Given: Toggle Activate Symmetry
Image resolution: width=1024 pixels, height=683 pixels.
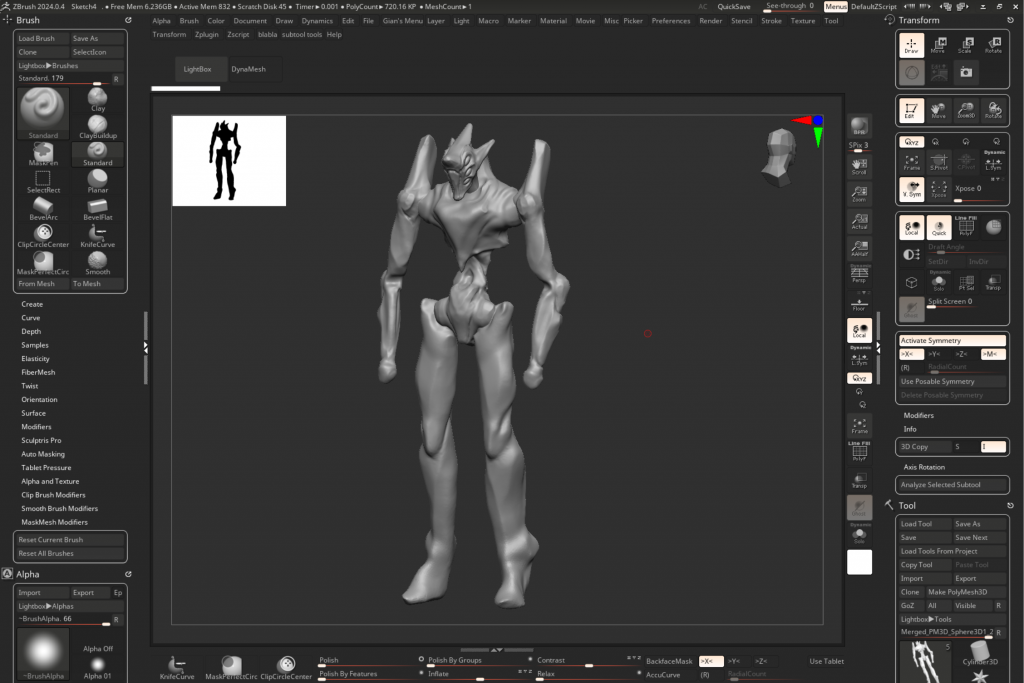Looking at the screenshot, I should click(952, 340).
